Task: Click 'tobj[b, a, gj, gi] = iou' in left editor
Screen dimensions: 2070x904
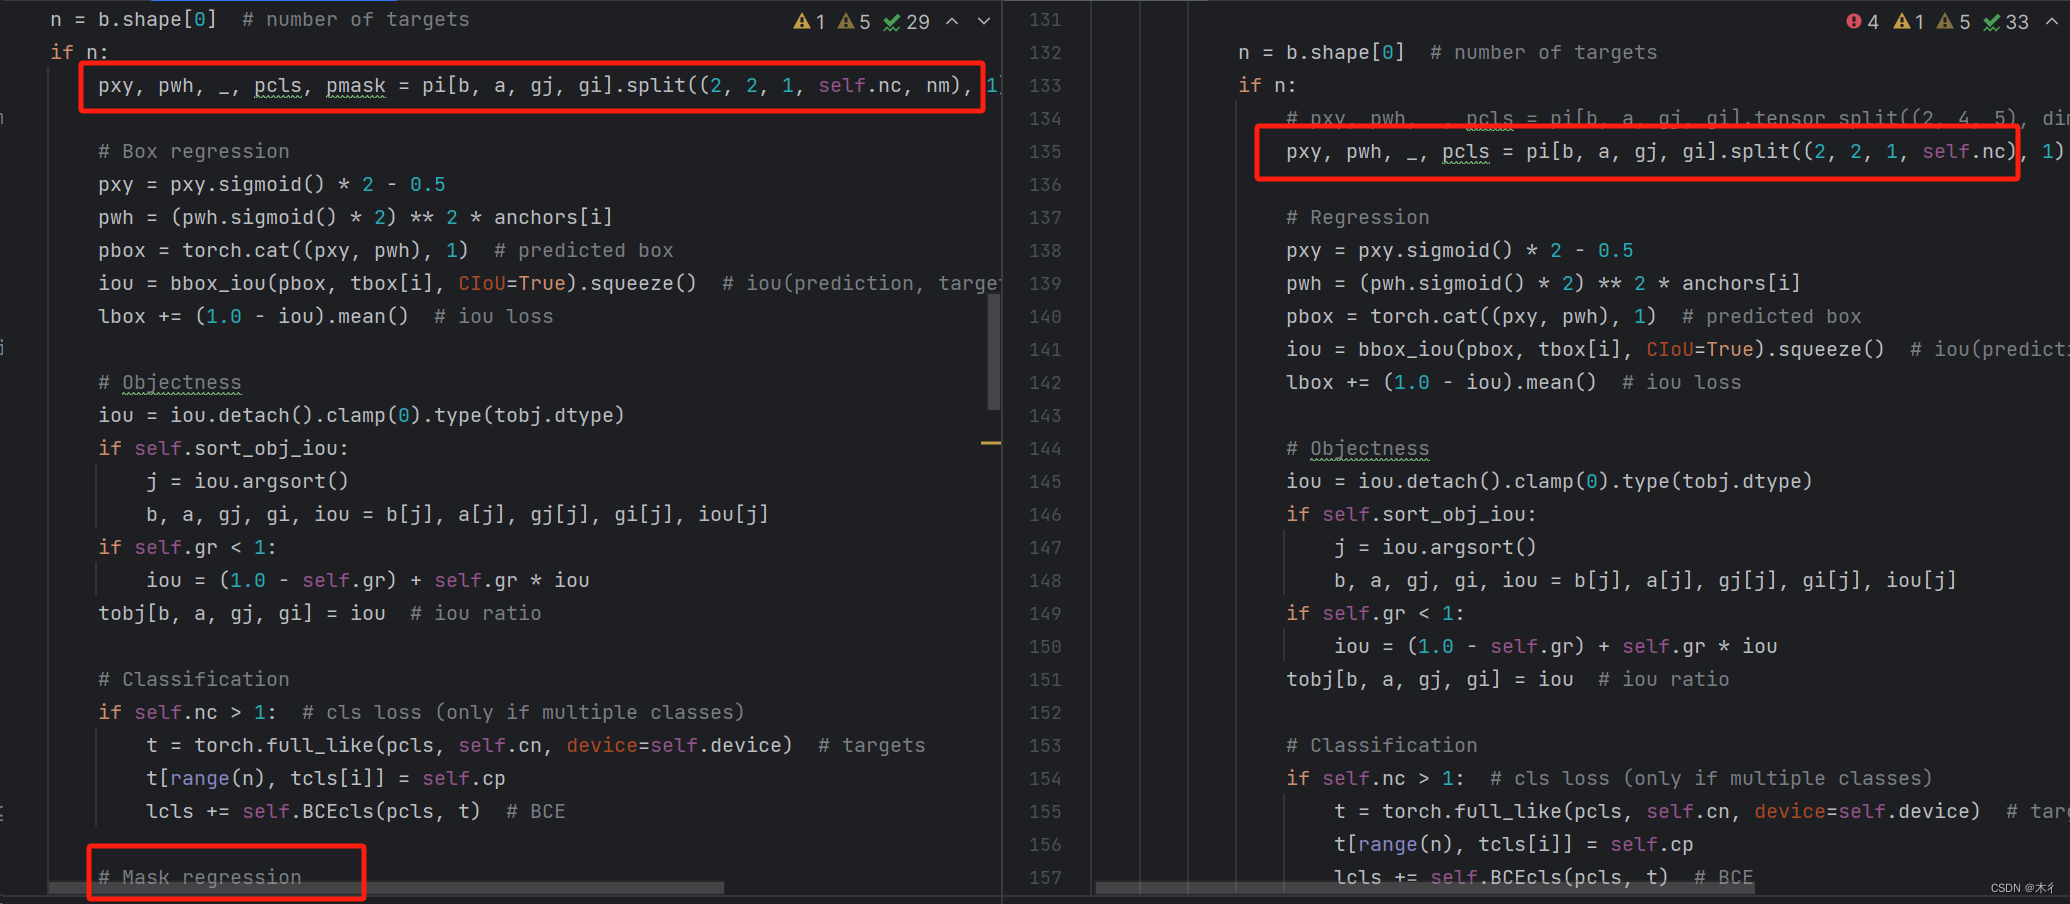Action: pyautogui.click(x=241, y=613)
